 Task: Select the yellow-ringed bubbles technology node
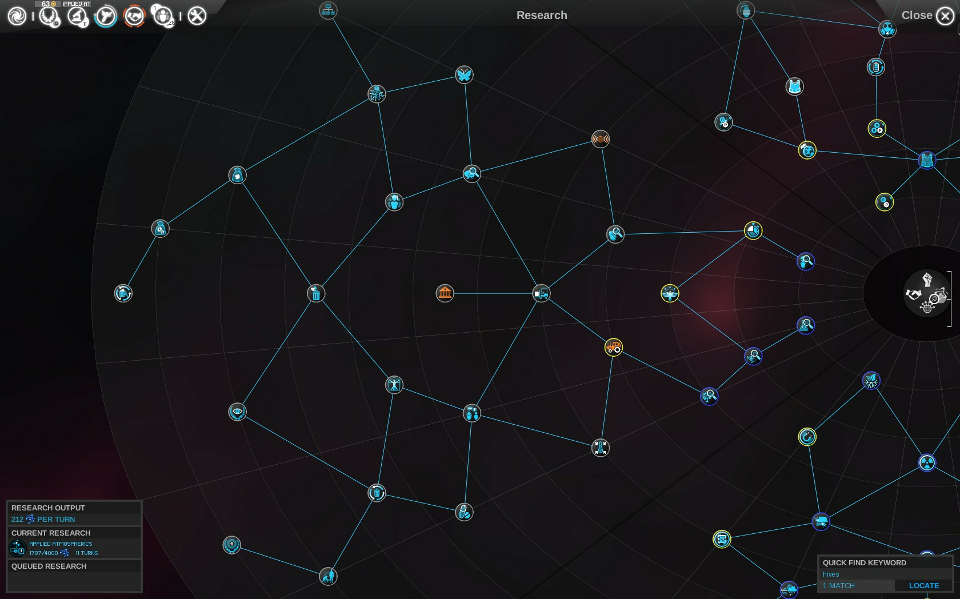click(885, 202)
